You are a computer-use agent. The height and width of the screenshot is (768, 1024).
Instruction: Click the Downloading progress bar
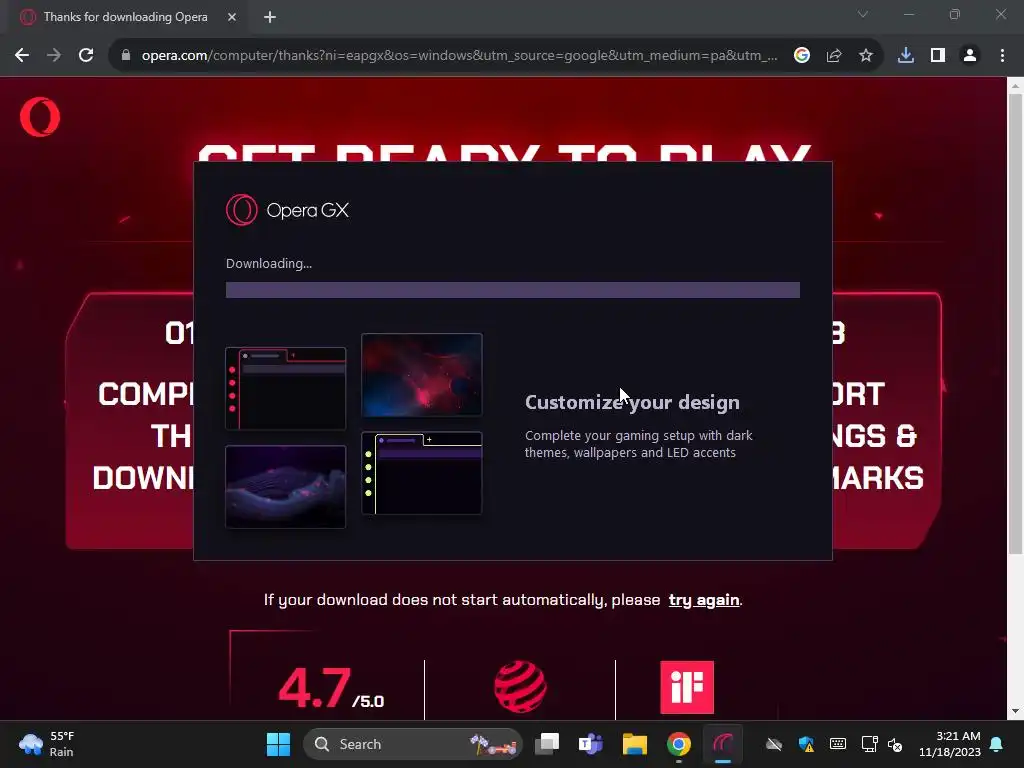(x=513, y=290)
